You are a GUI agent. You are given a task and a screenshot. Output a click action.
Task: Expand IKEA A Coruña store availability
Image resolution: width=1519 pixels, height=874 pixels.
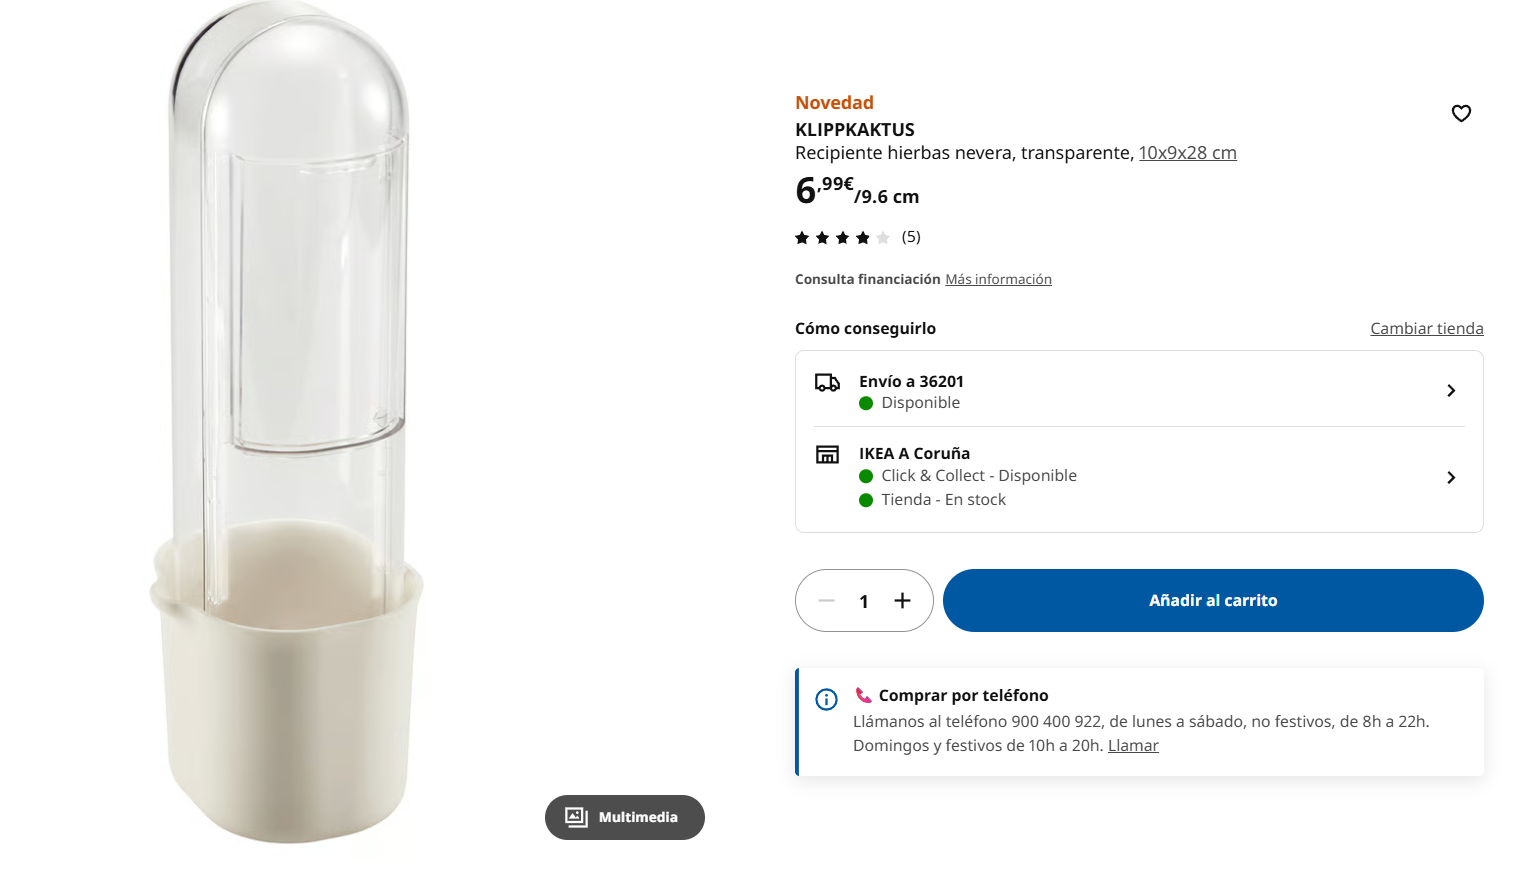(x=1450, y=477)
